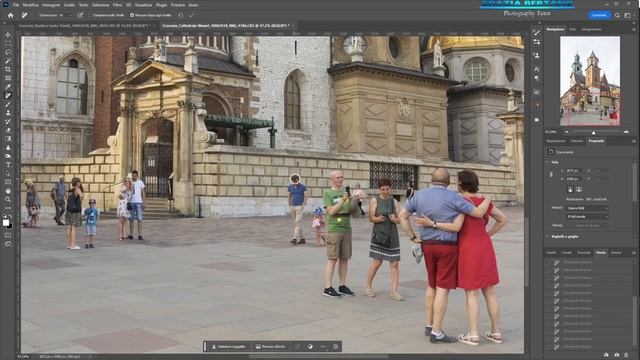Open the Immagine menu
640x360 pixels.
51,5
